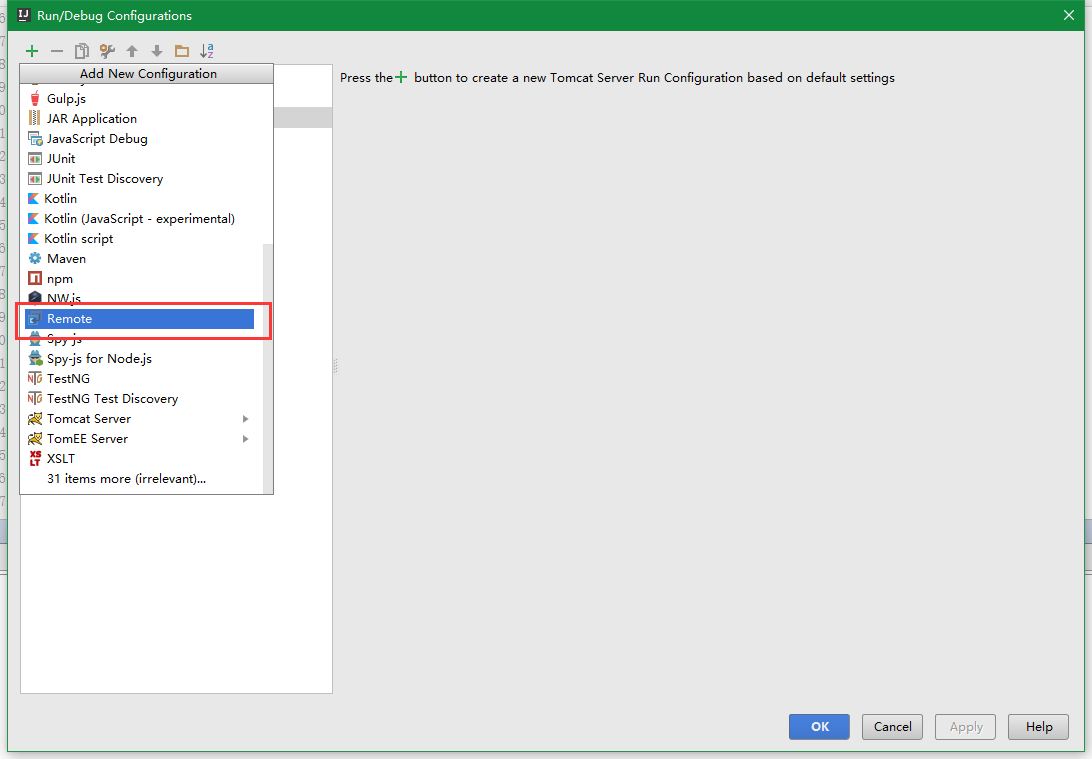The height and width of the screenshot is (759, 1092).
Task: Click the vertical splitter grip handle
Action: click(336, 366)
